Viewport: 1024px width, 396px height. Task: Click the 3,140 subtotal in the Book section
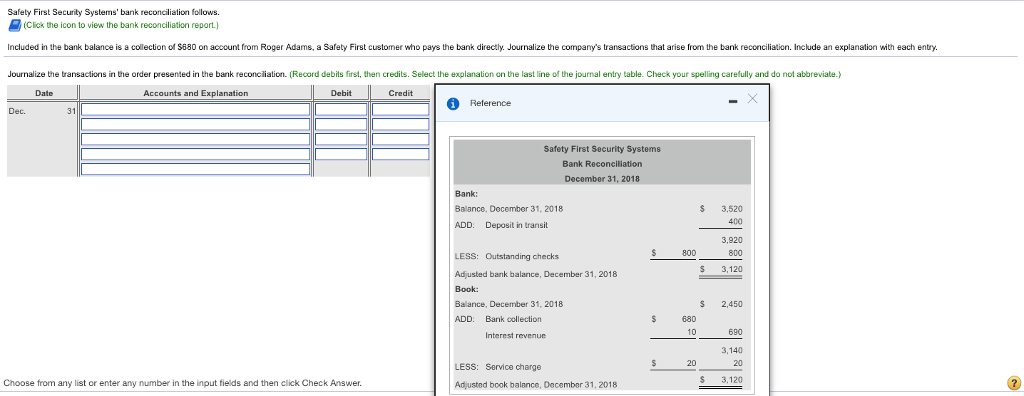(x=731, y=351)
